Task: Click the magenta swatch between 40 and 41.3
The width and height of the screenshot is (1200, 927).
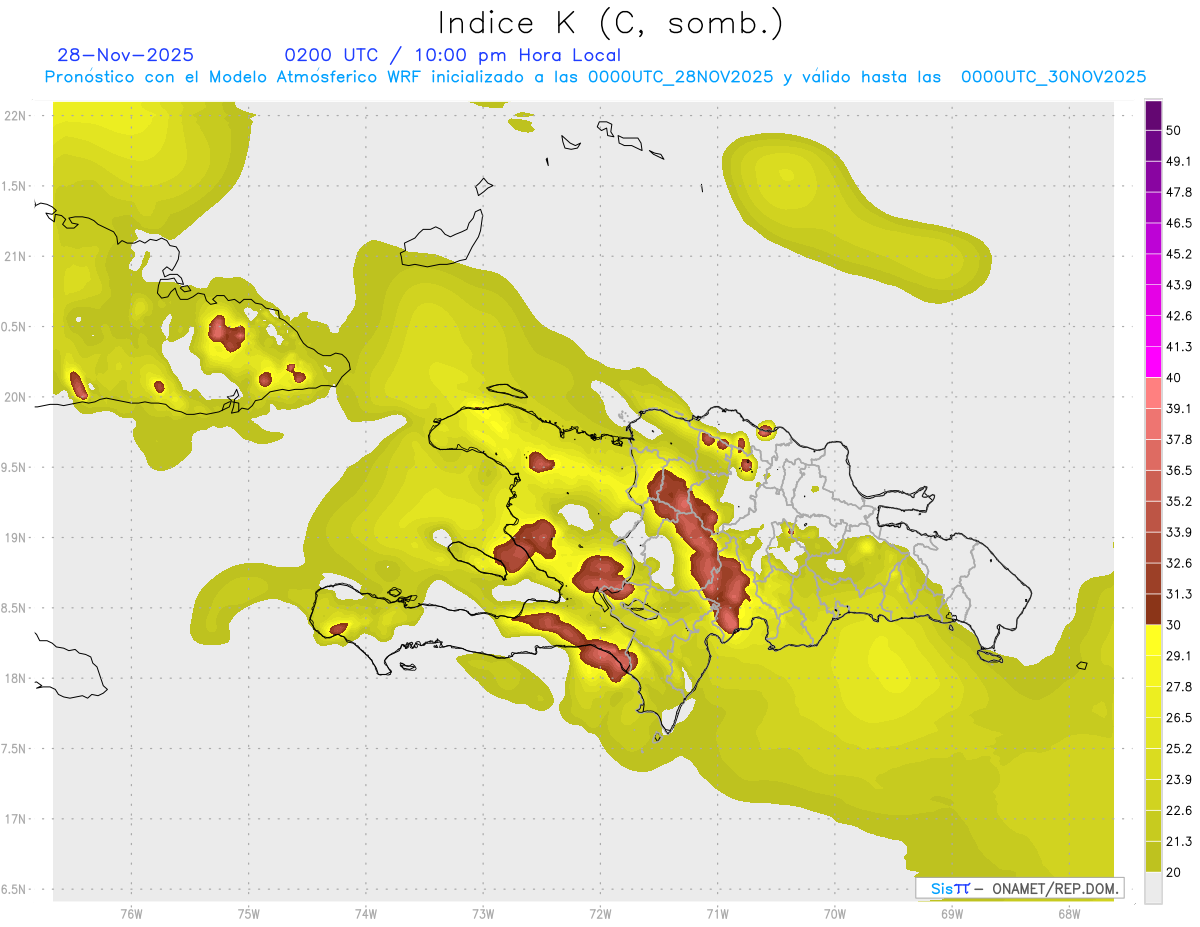Action: tap(1154, 362)
